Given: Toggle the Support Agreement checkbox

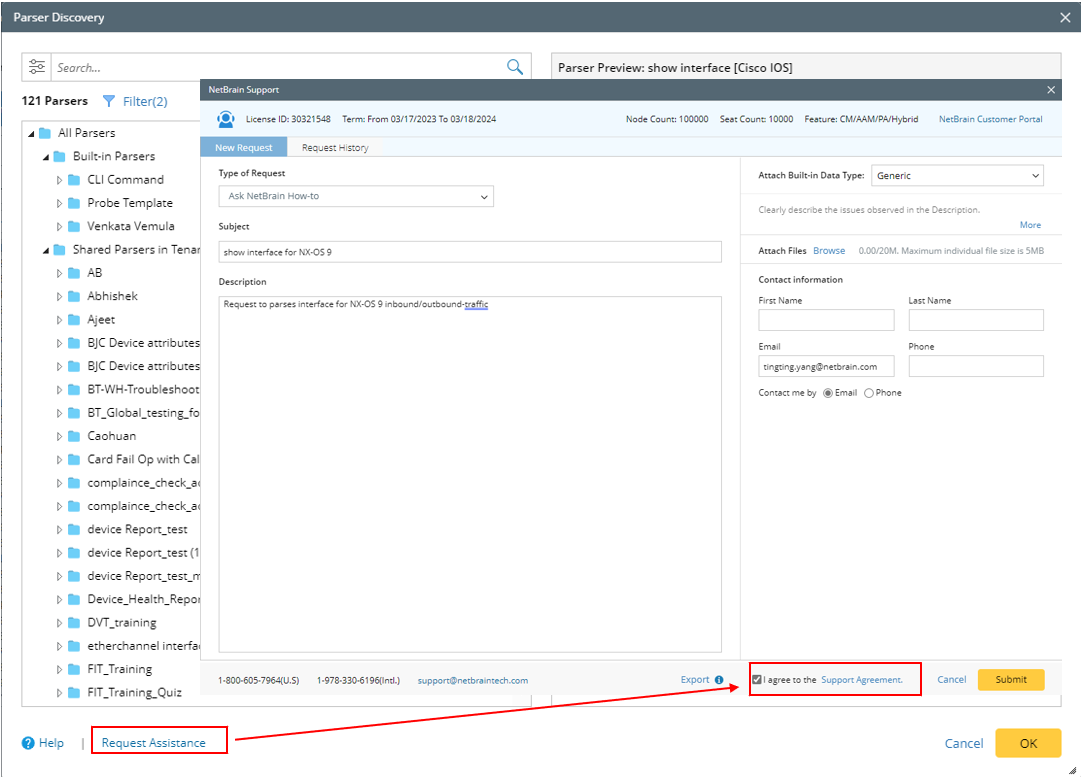Looking at the screenshot, I should pos(757,680).
